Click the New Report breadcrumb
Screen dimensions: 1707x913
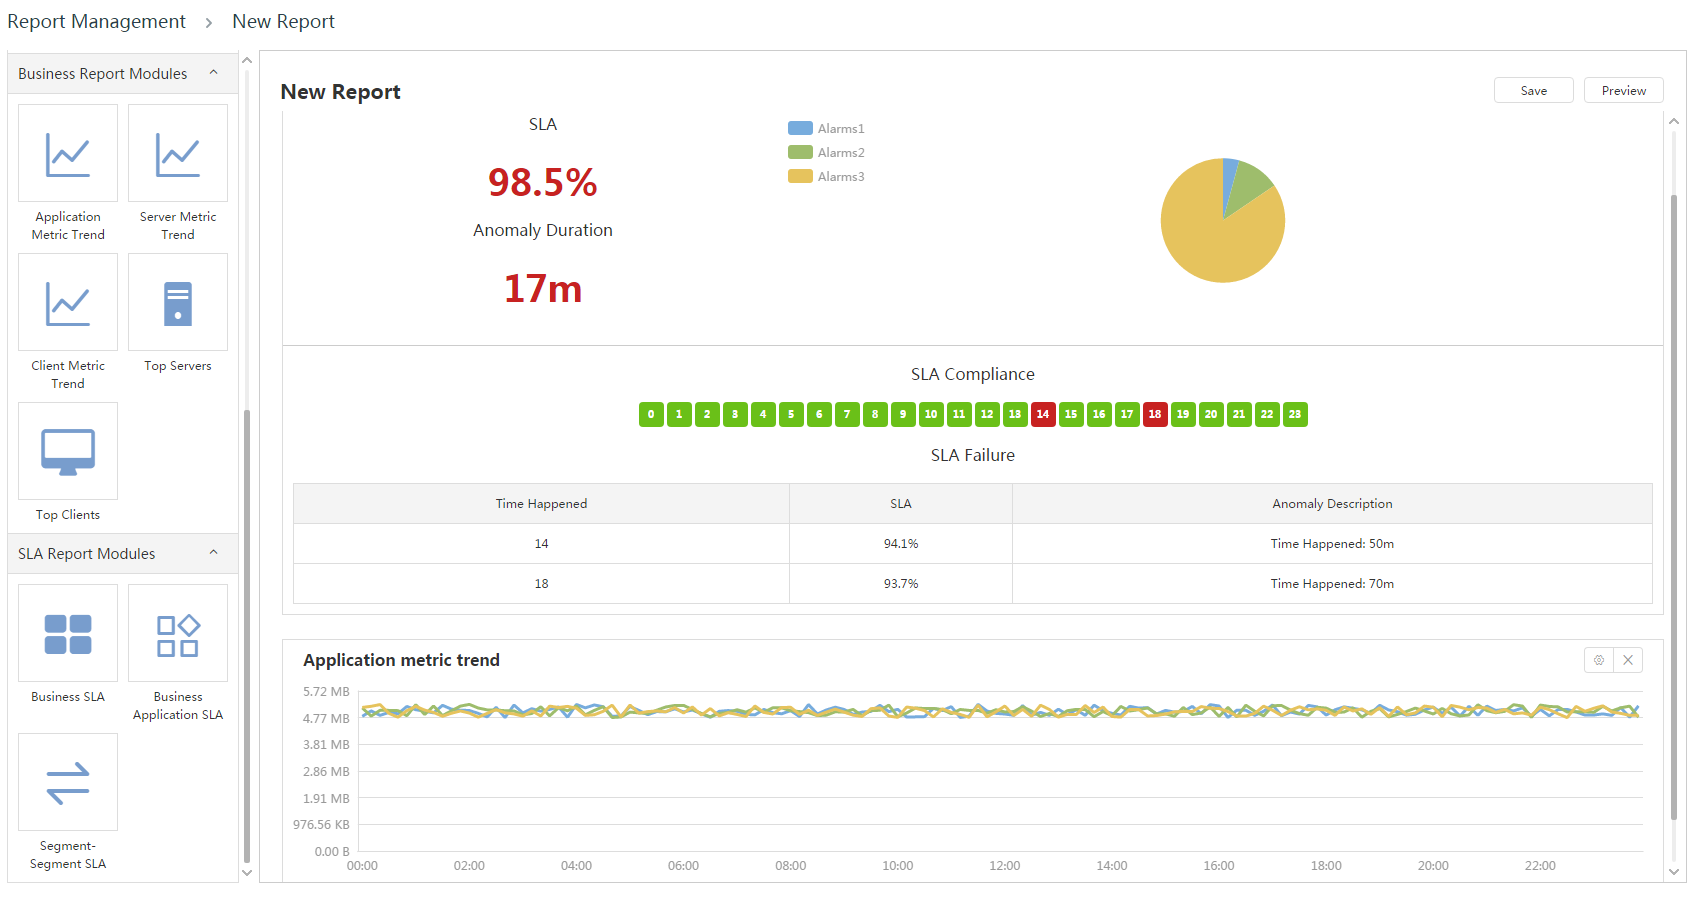pyautogui.click(x=283, y=21)
